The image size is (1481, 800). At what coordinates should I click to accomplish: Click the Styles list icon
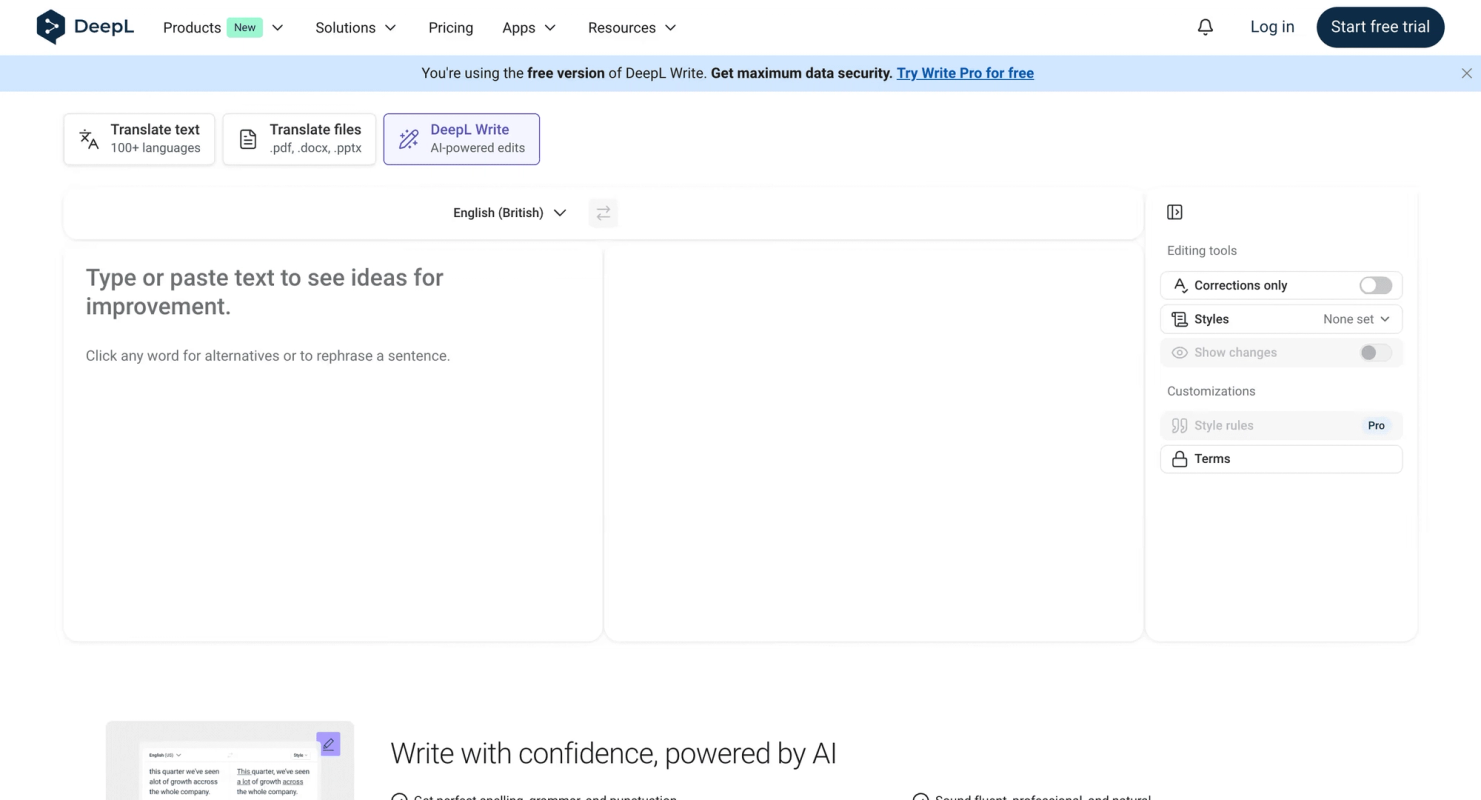tap(1180, 319)
